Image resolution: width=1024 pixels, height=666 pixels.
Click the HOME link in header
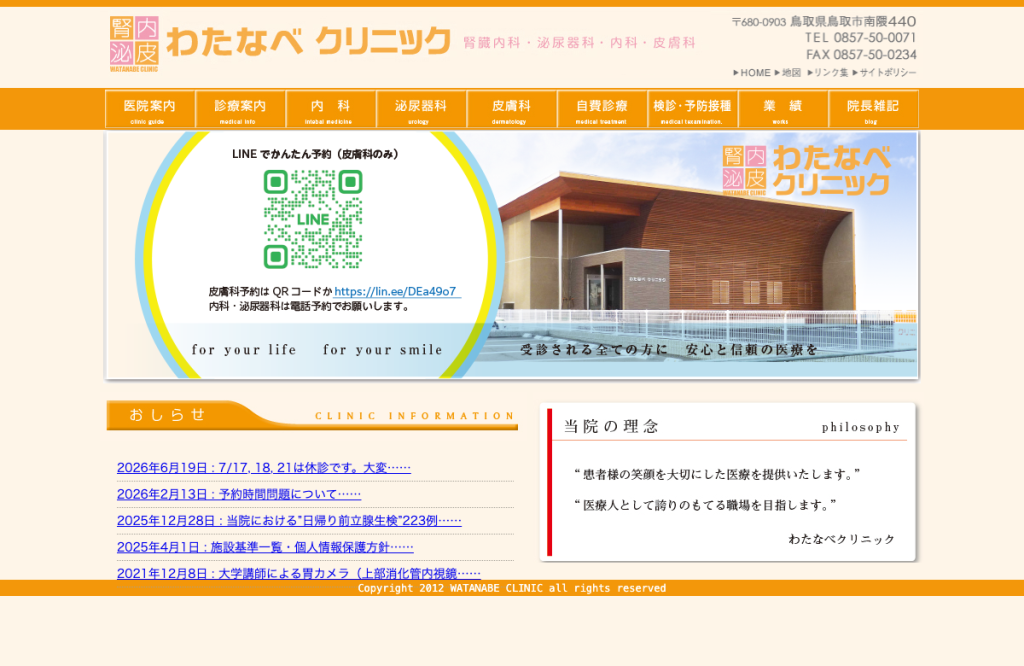point(752,72)
